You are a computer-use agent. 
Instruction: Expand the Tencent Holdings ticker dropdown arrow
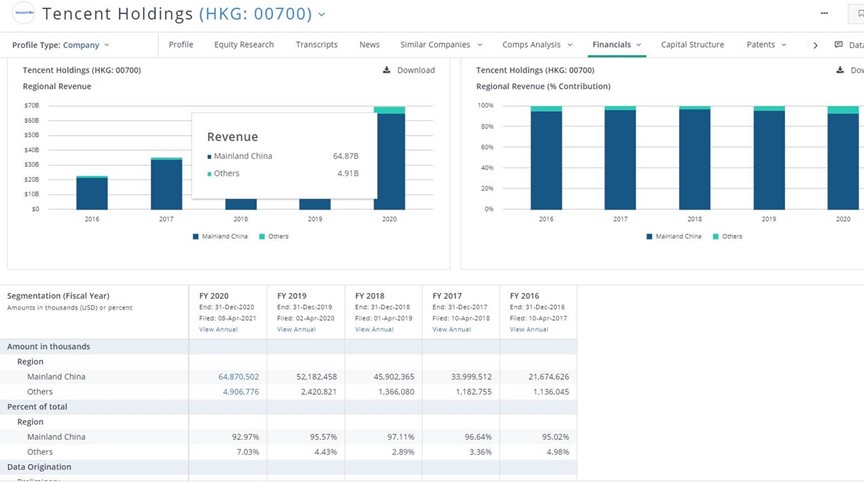pos(321,15)
